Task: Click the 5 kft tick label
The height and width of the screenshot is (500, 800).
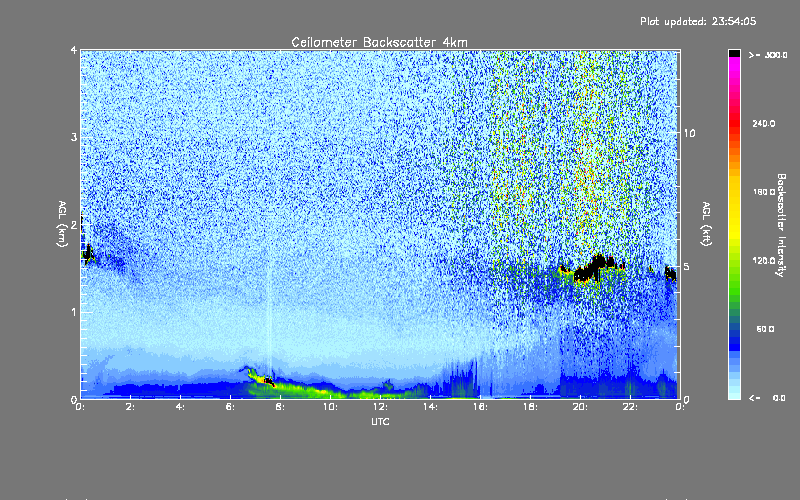Action: (x=686, y=266)
